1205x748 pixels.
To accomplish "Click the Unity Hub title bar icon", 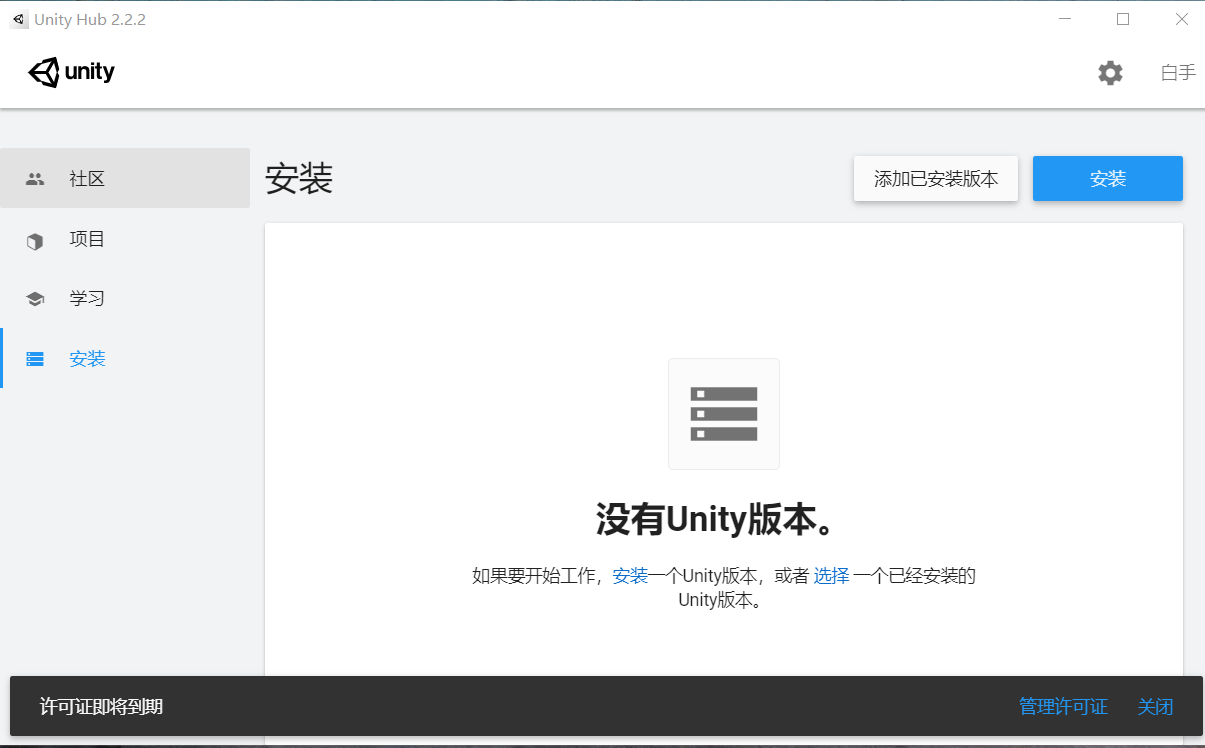I will point(19,19).
